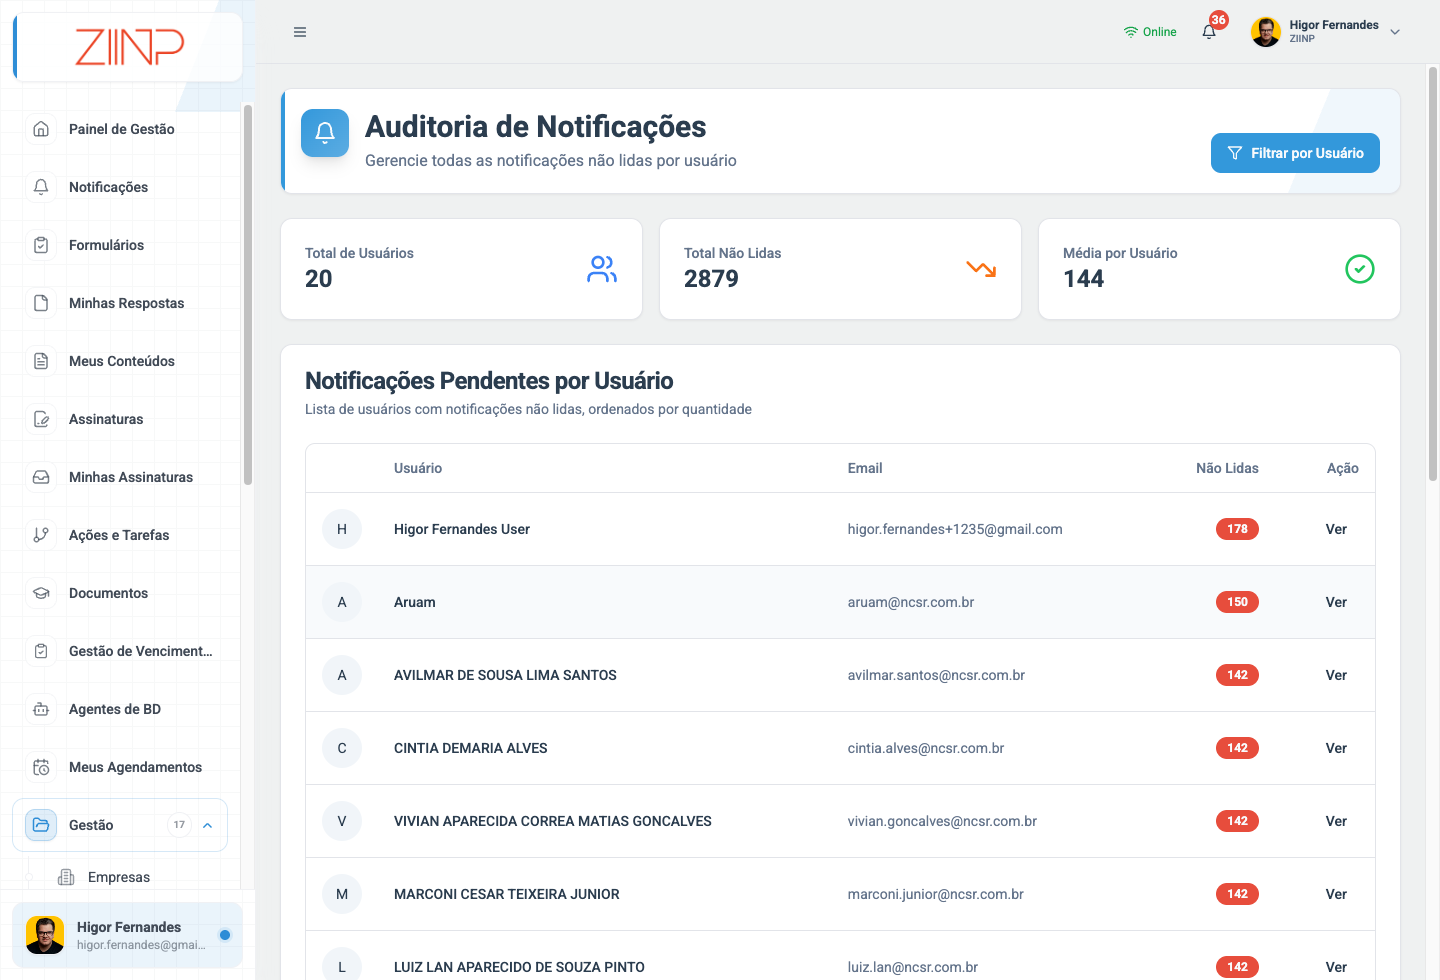Click the Ações e Tarefas branch icon

[41, 535]
